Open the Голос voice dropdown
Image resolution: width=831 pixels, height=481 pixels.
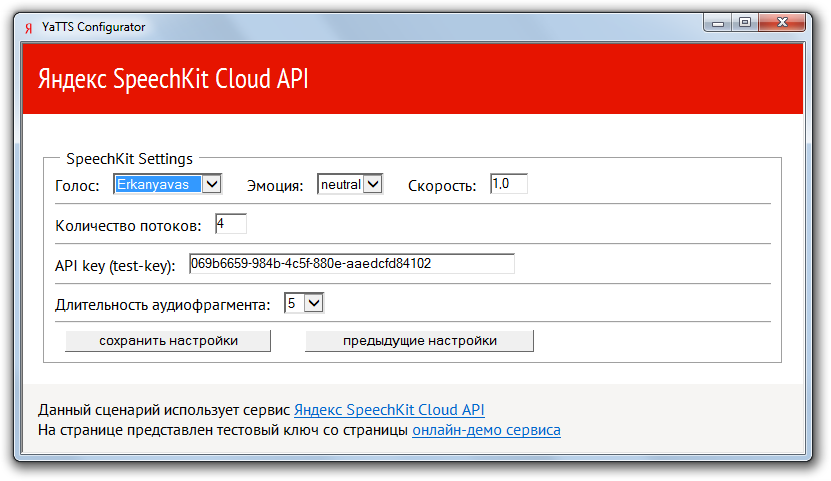(211, 184)
